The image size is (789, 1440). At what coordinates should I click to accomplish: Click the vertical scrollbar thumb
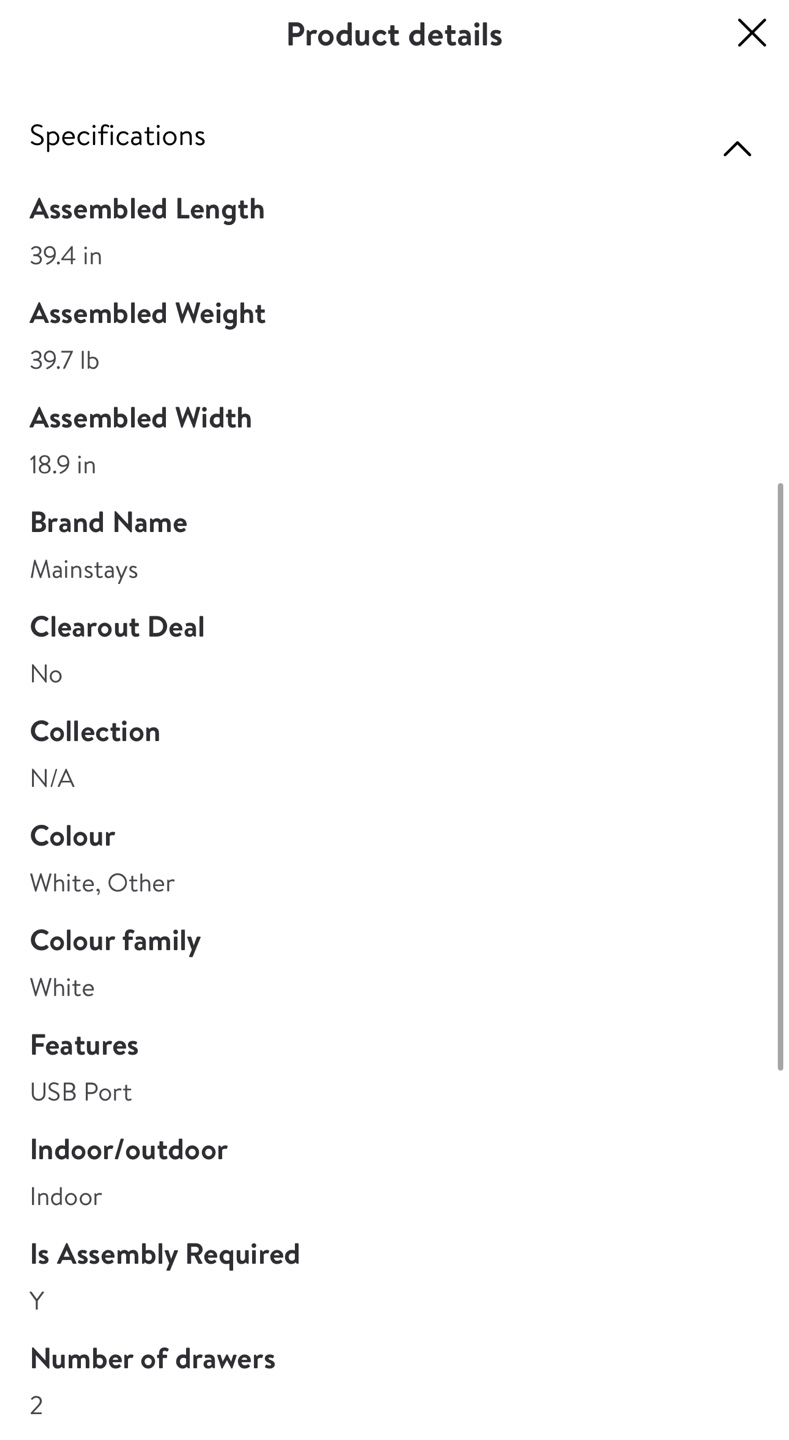(x=780, y=776)
